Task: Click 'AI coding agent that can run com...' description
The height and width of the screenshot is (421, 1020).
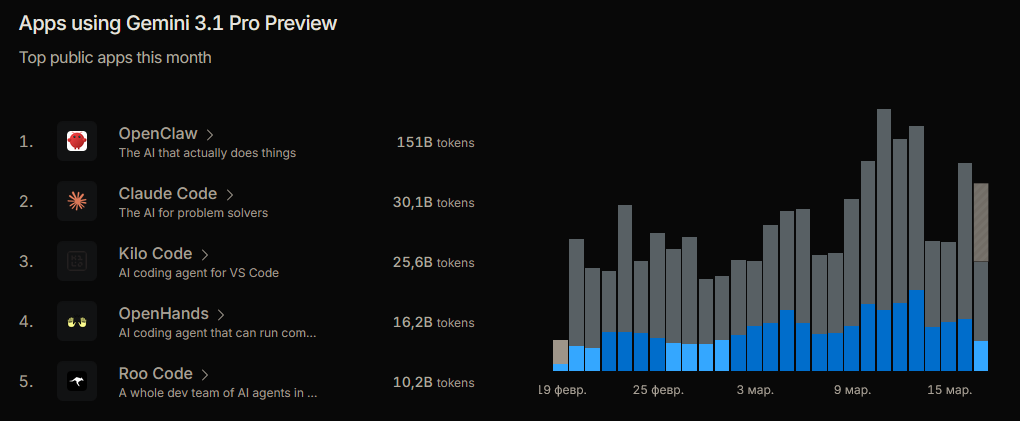Action: [x=217, y=333]
